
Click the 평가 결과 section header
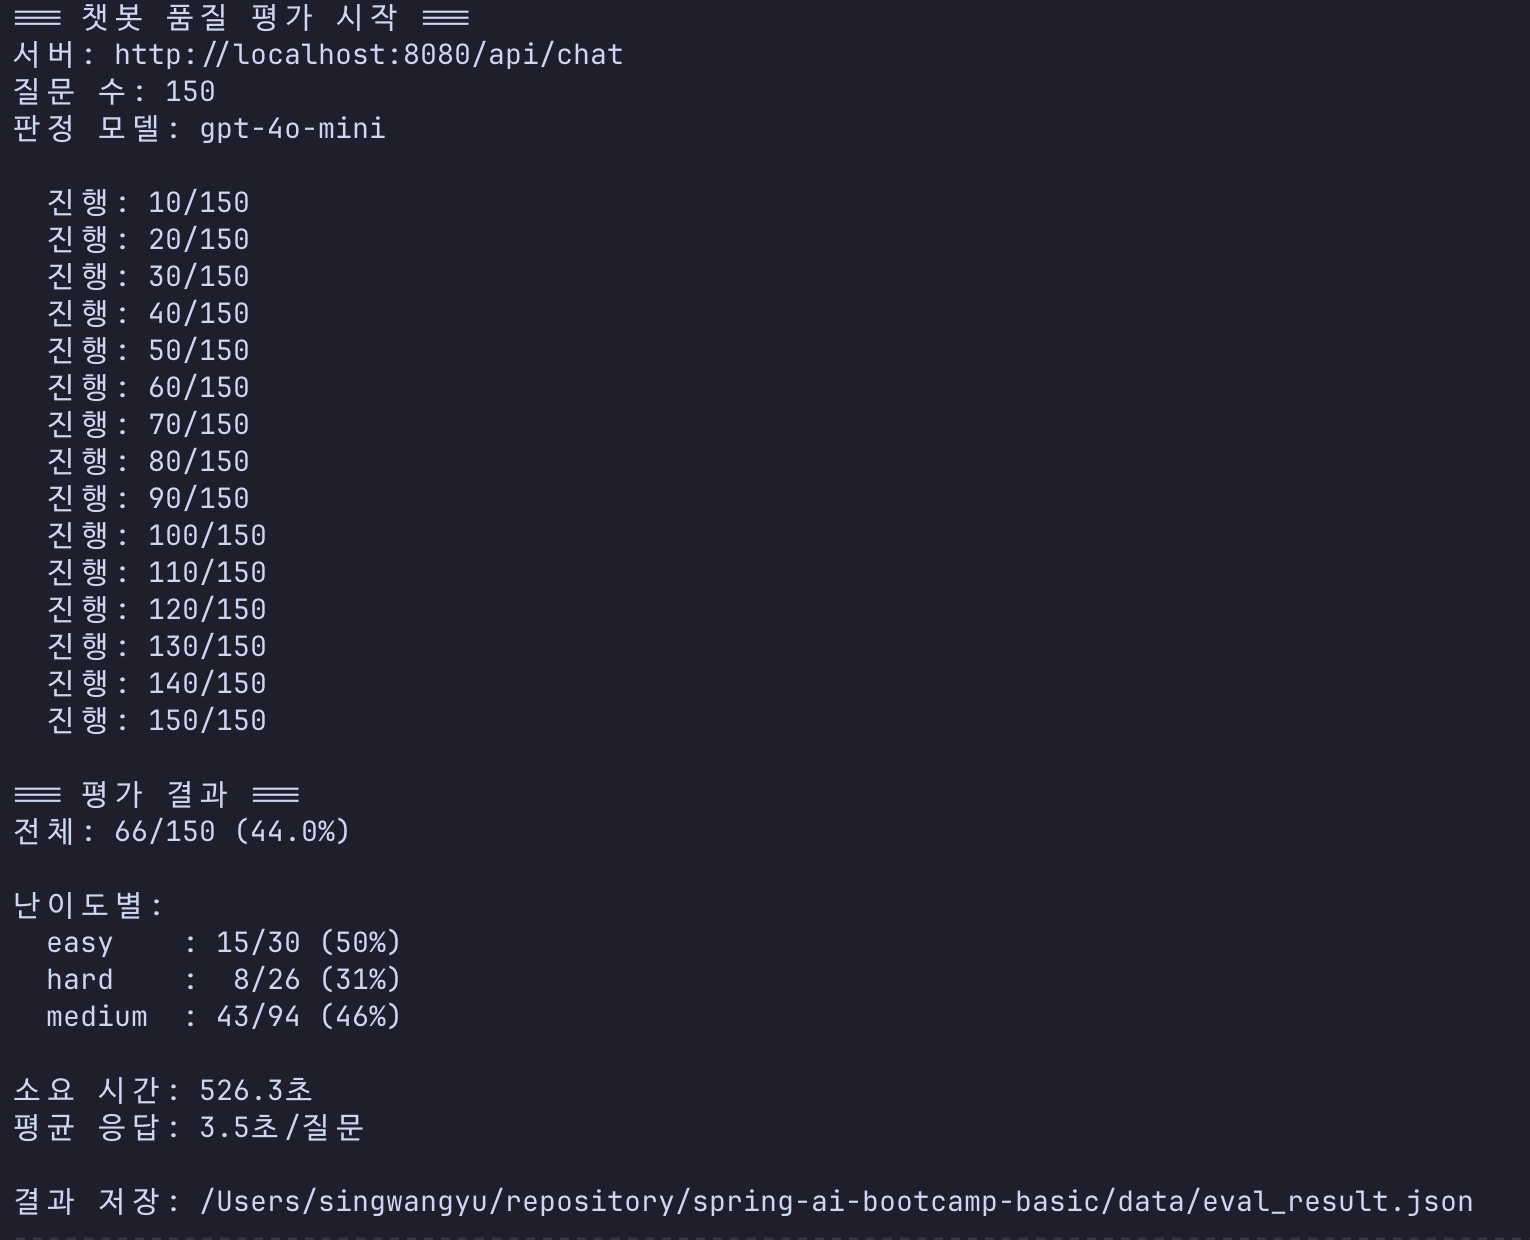click(x=156, y=795)
